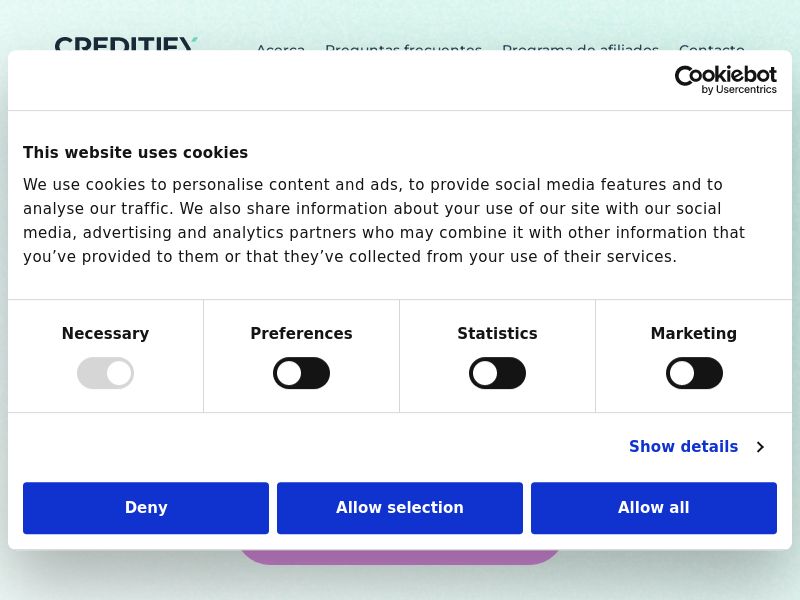Click the Allow selection button
The image size is (800, 600).
[x=400, y=508]
